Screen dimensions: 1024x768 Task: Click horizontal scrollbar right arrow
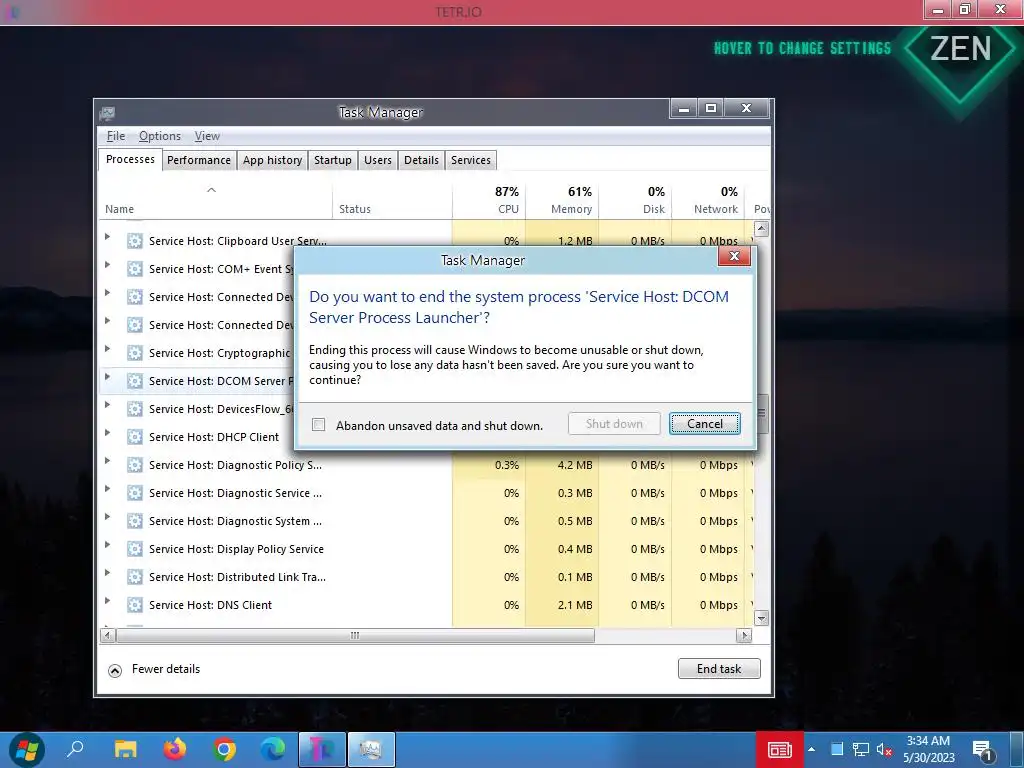point(743,635)
